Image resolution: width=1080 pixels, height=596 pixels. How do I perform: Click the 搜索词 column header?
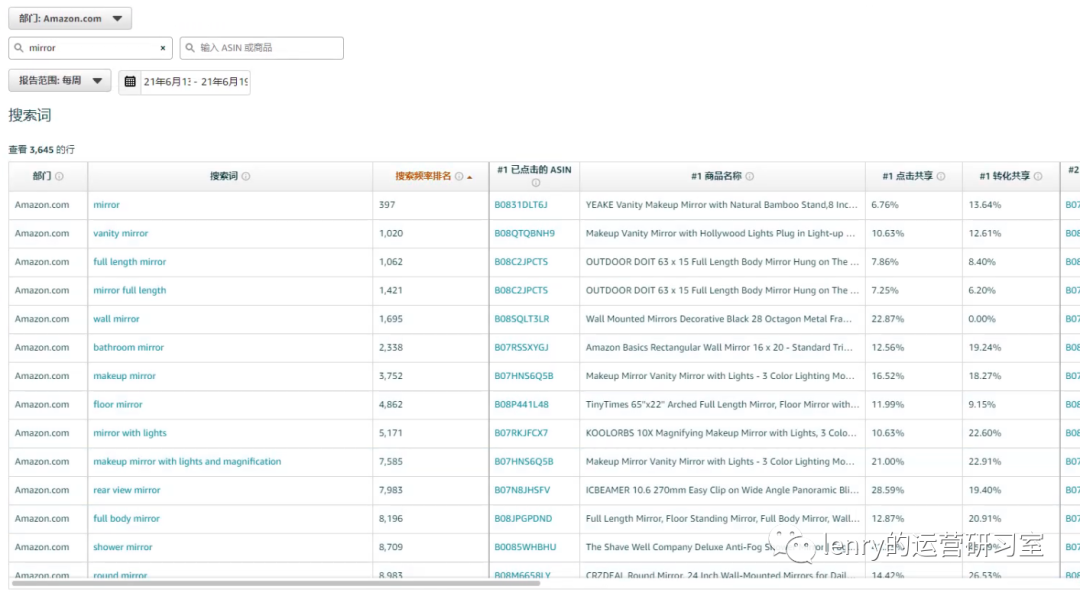pos(230,176)
